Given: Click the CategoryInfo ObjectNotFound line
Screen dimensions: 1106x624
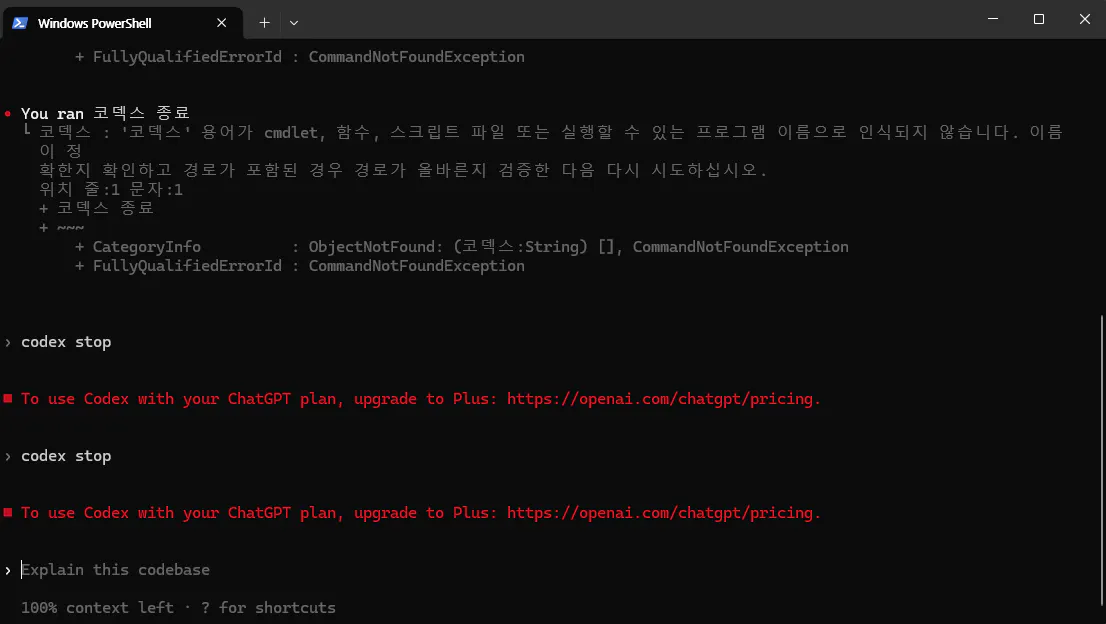Looking at the screenshot, I should point(461,247).
